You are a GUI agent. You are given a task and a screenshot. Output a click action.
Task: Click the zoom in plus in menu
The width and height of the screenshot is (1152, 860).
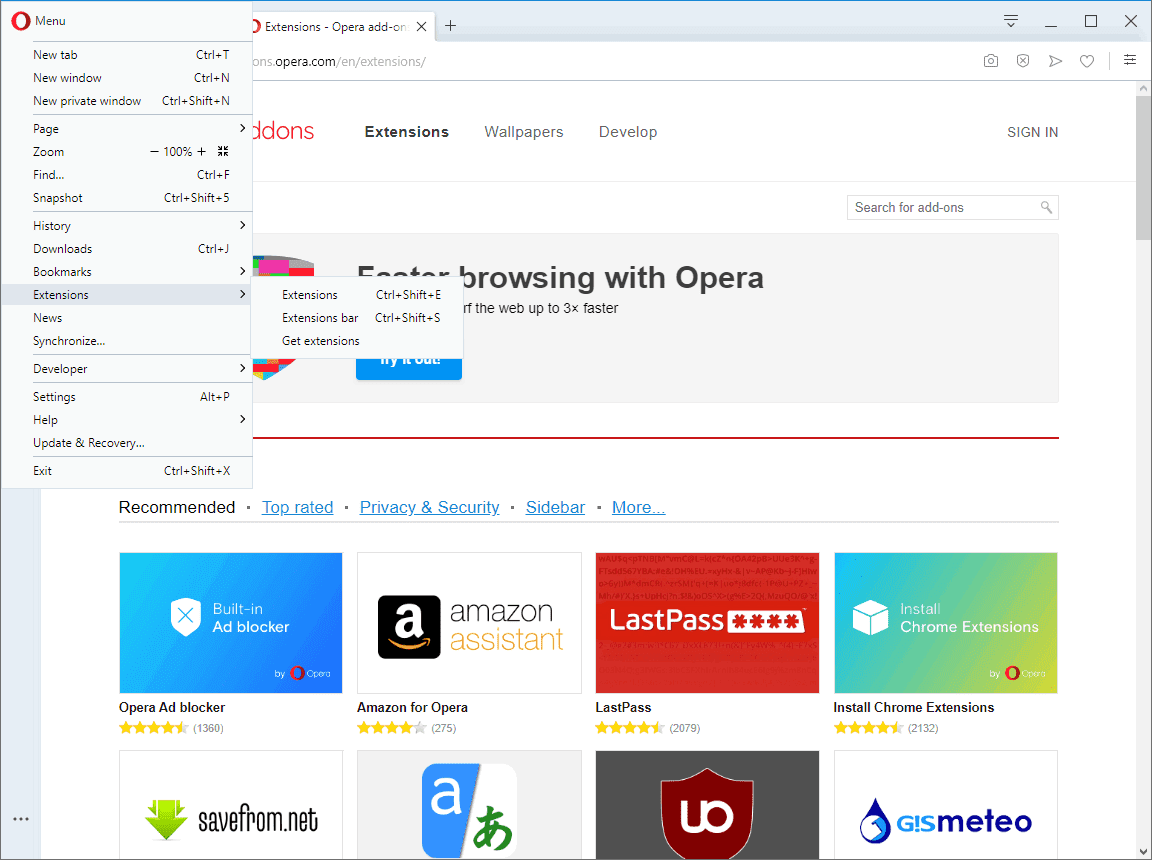201,152
